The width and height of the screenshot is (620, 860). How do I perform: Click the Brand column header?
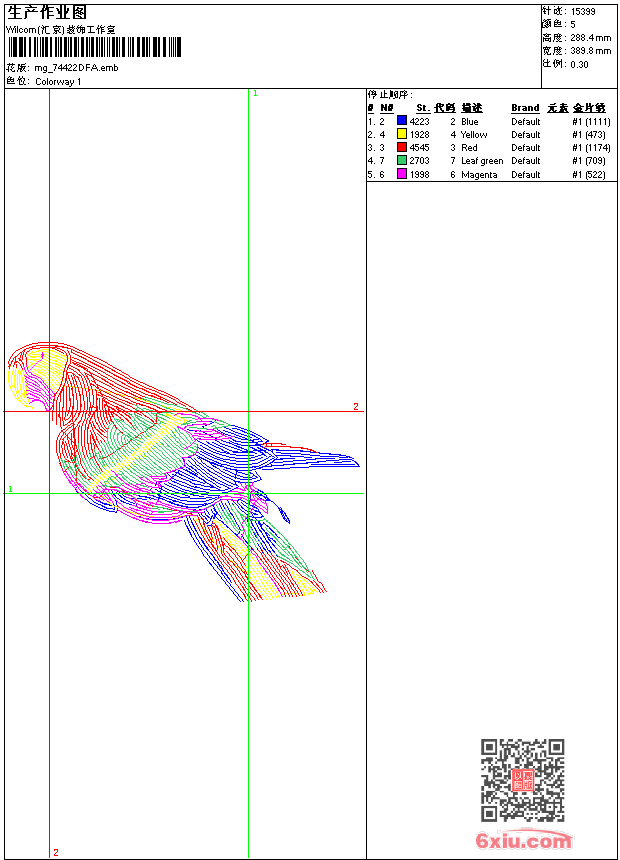tap(525, 108)
